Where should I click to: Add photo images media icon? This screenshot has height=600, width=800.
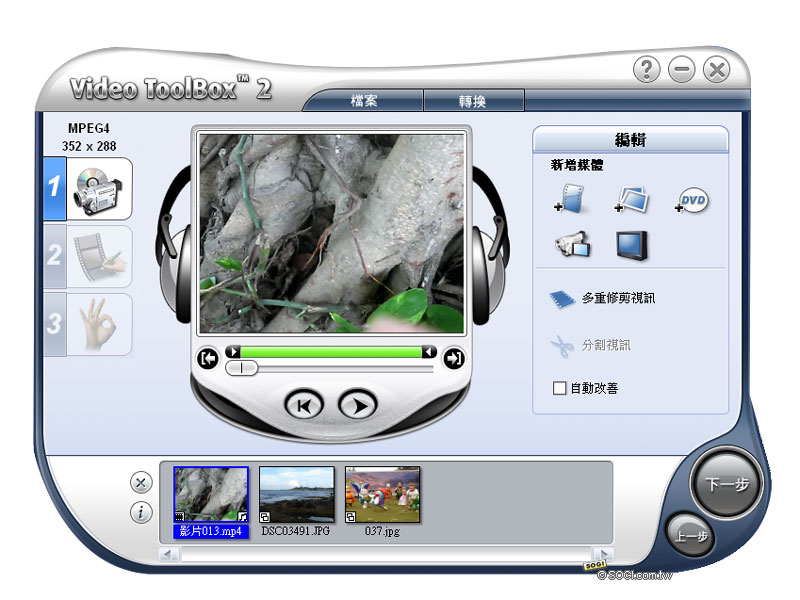[x=632, y=199]
